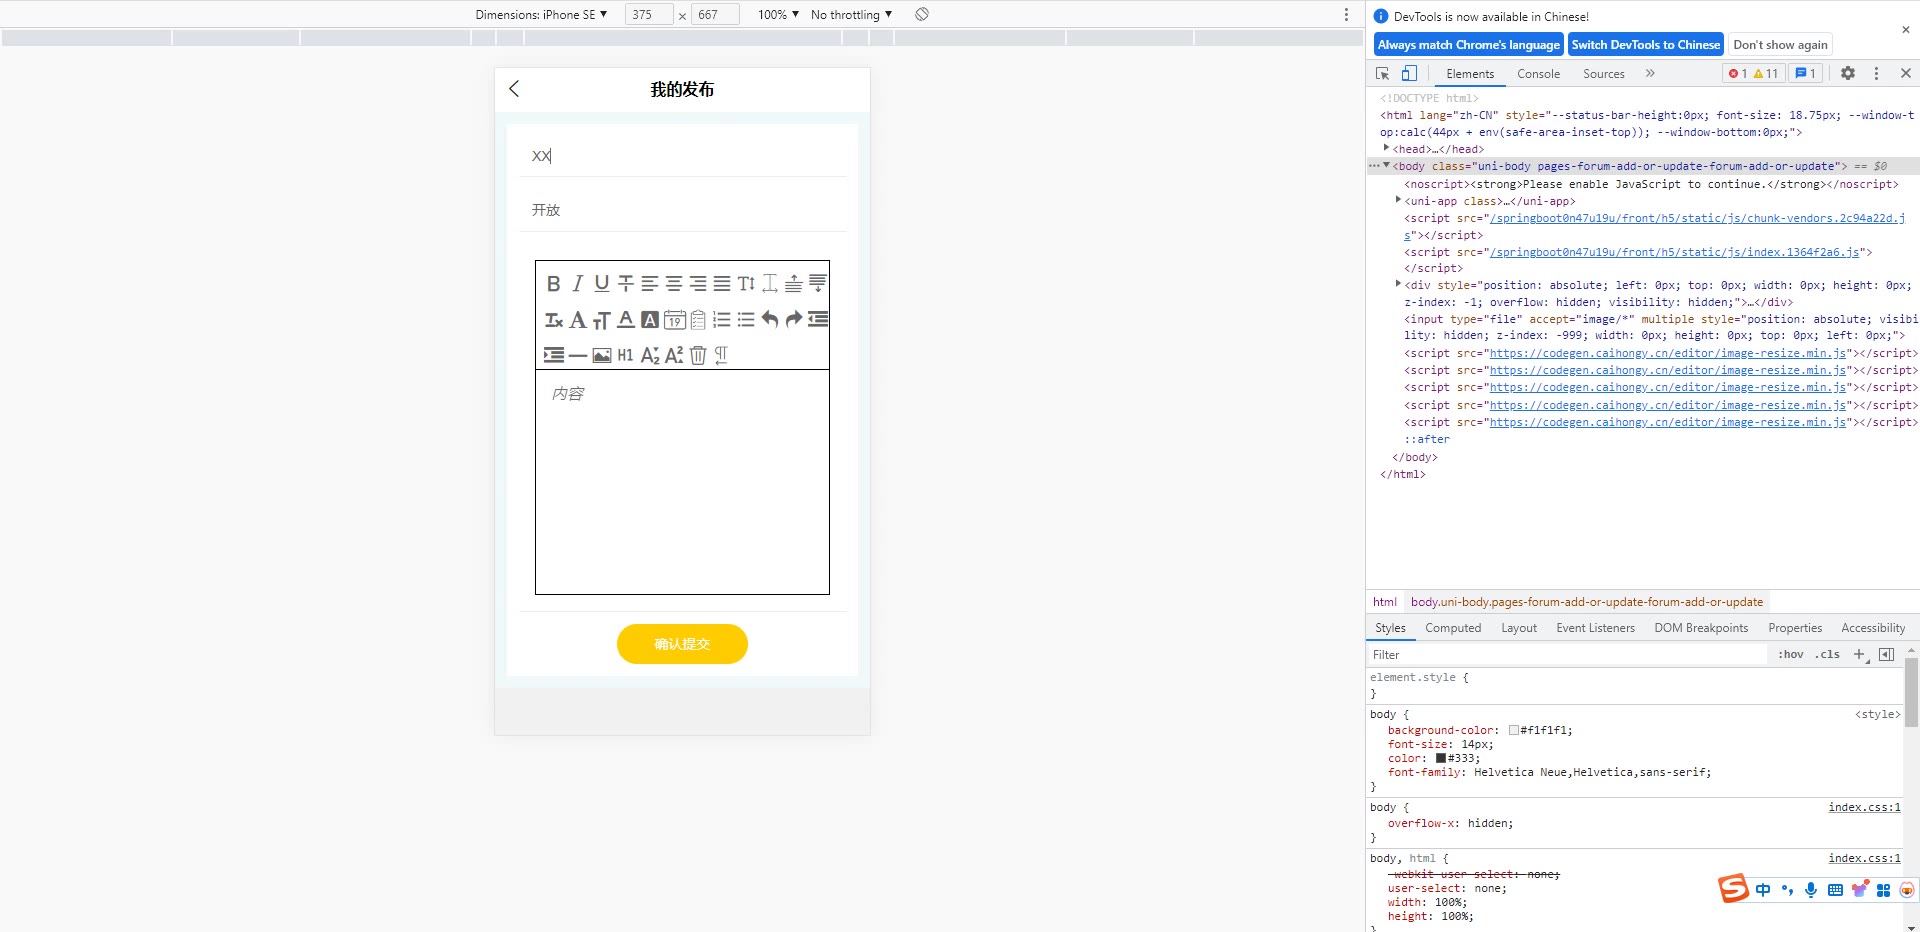
Task: Clear editor content with the trash icon
Action: 698,355
